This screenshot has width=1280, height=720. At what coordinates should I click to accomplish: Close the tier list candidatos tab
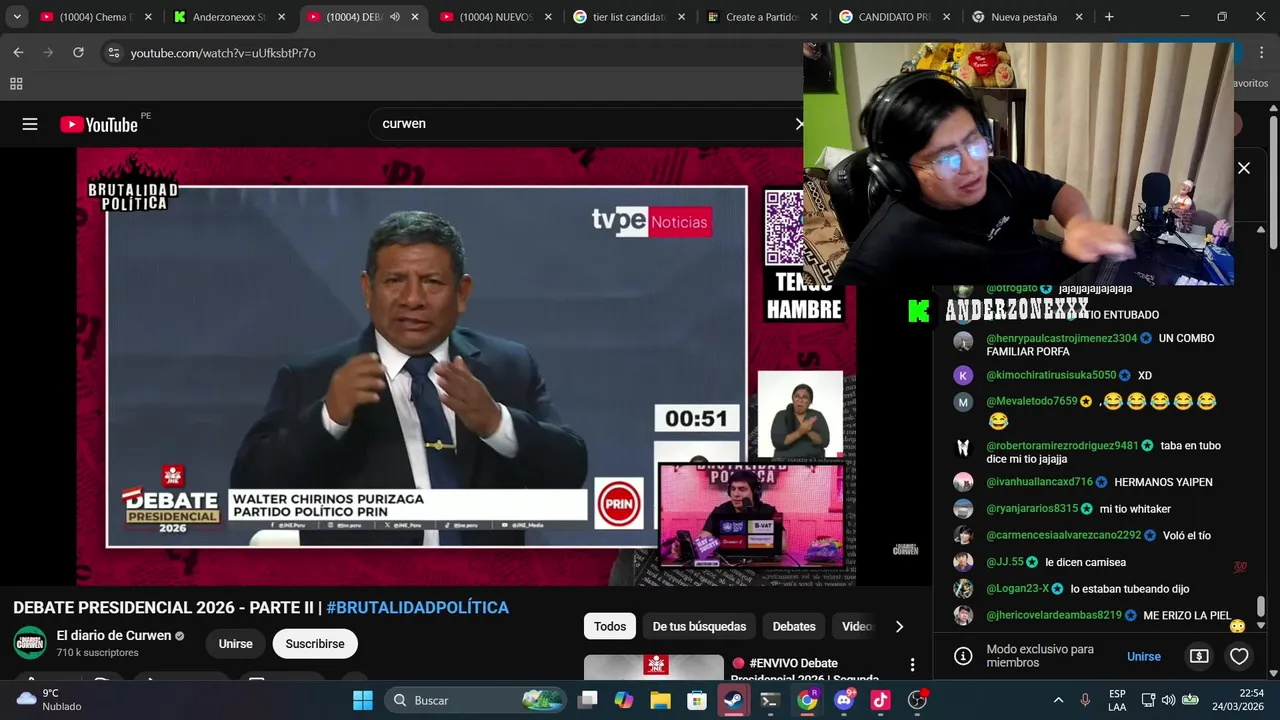[x=680, y=17]
